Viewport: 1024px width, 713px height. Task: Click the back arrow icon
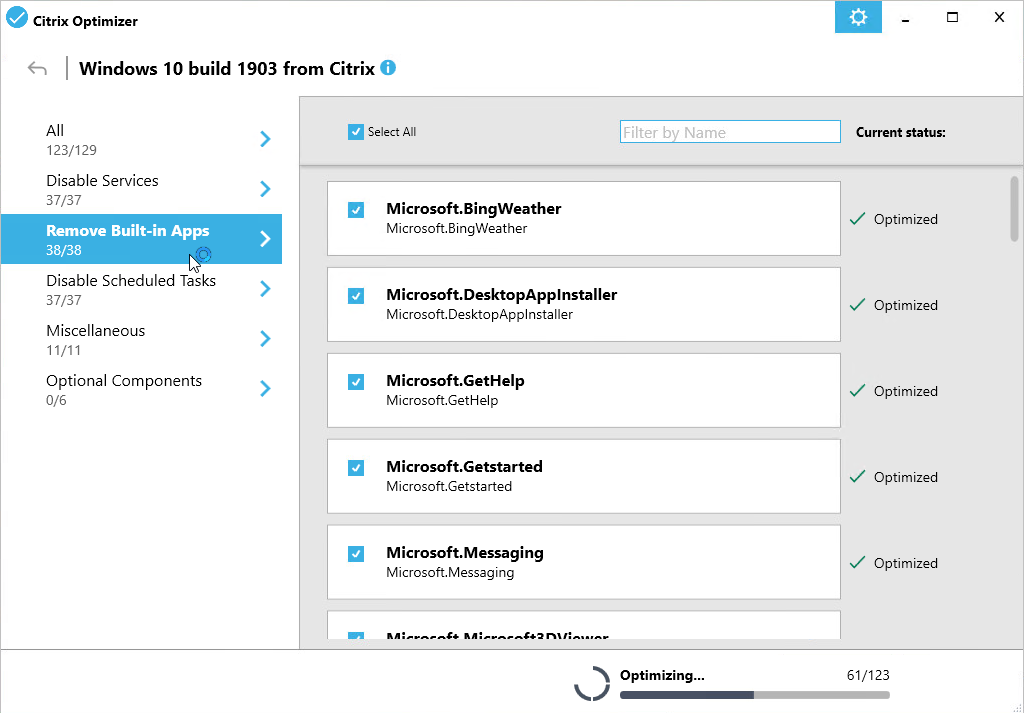pyautogui.click(x=37, y=69)
